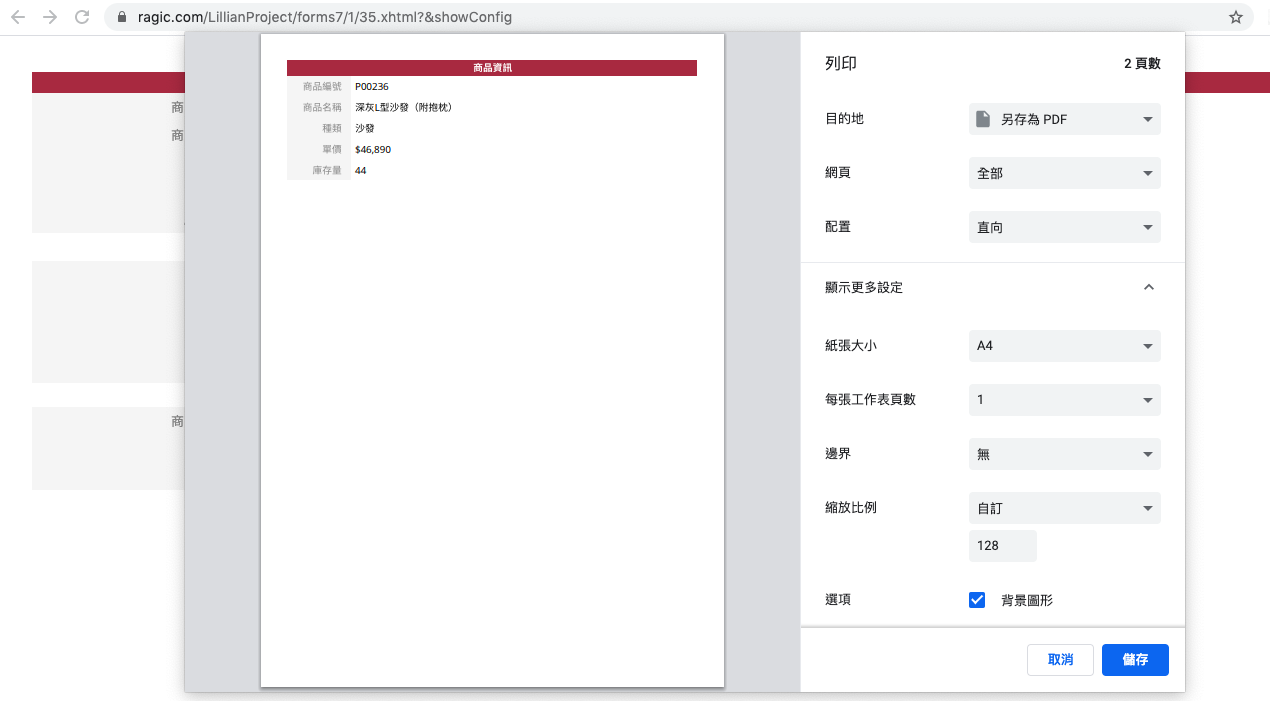
Task: Click the browser back arrow
Action: (x=18, y=17)
